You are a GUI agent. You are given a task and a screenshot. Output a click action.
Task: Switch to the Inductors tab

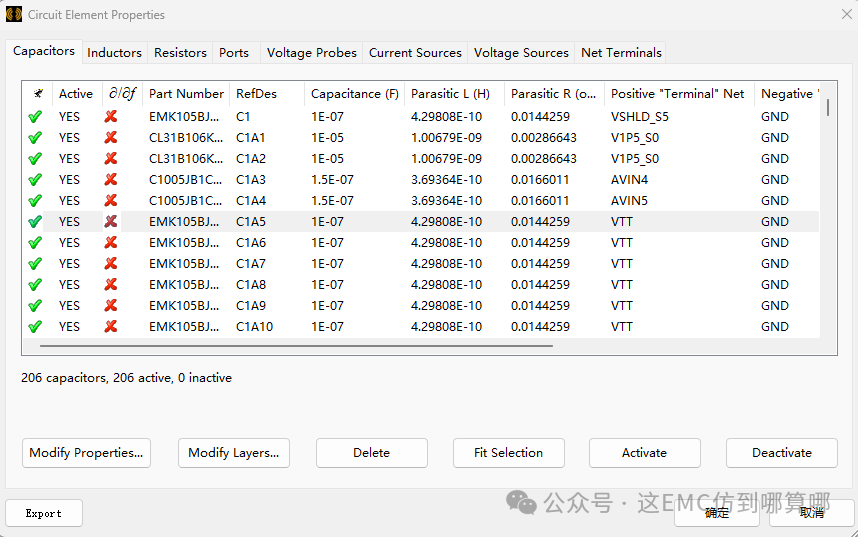(114, 53)
